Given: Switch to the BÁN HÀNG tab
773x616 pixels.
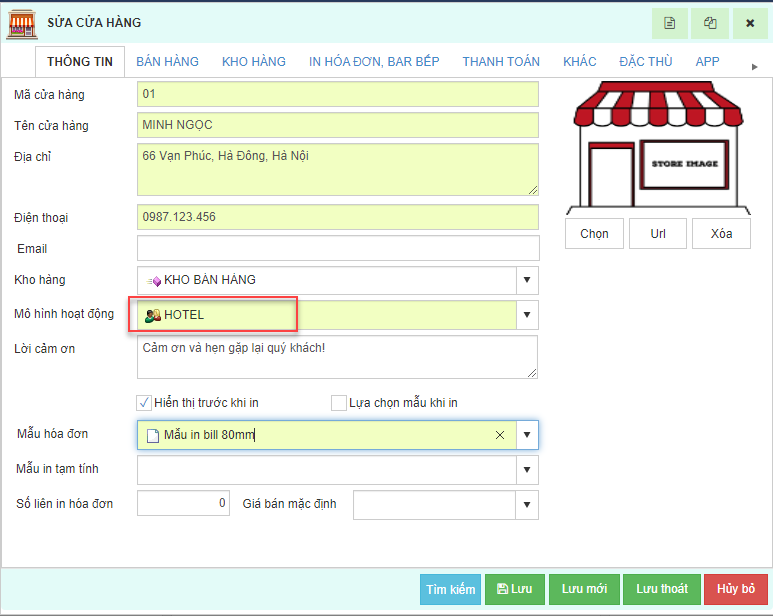Looking at the screenshot, I should pyautogui.click(x=167, y=61).
